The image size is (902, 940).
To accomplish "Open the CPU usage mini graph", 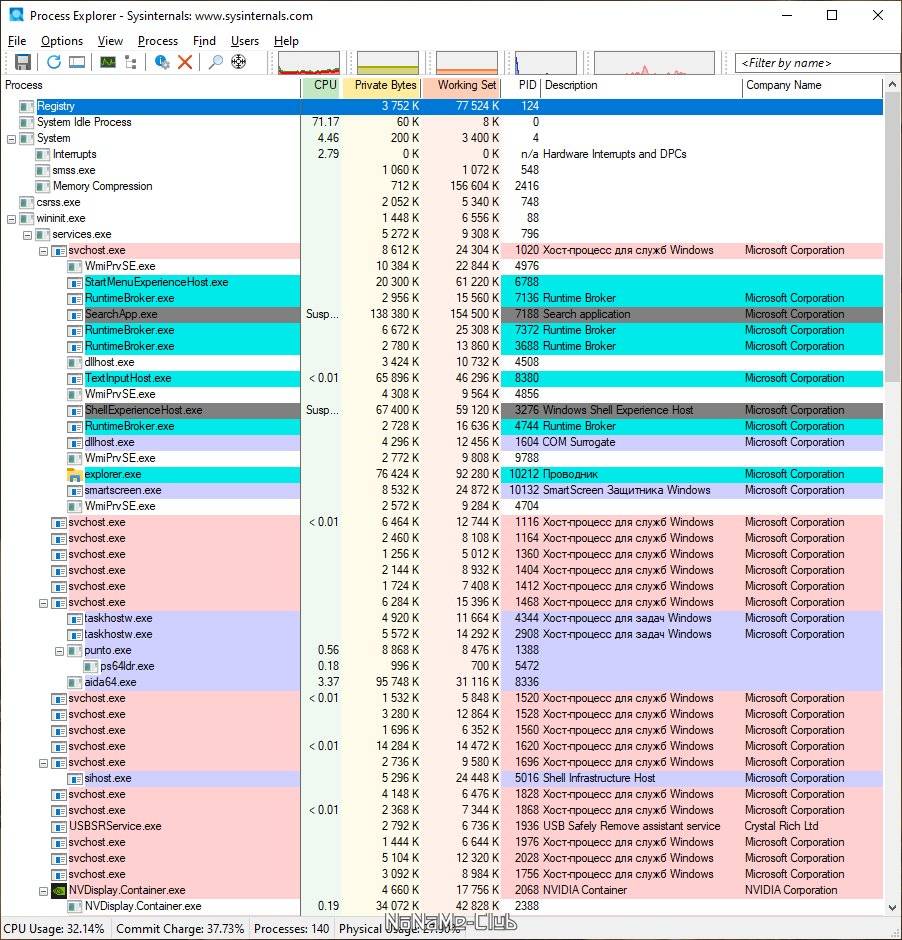I will pos(309,62).
